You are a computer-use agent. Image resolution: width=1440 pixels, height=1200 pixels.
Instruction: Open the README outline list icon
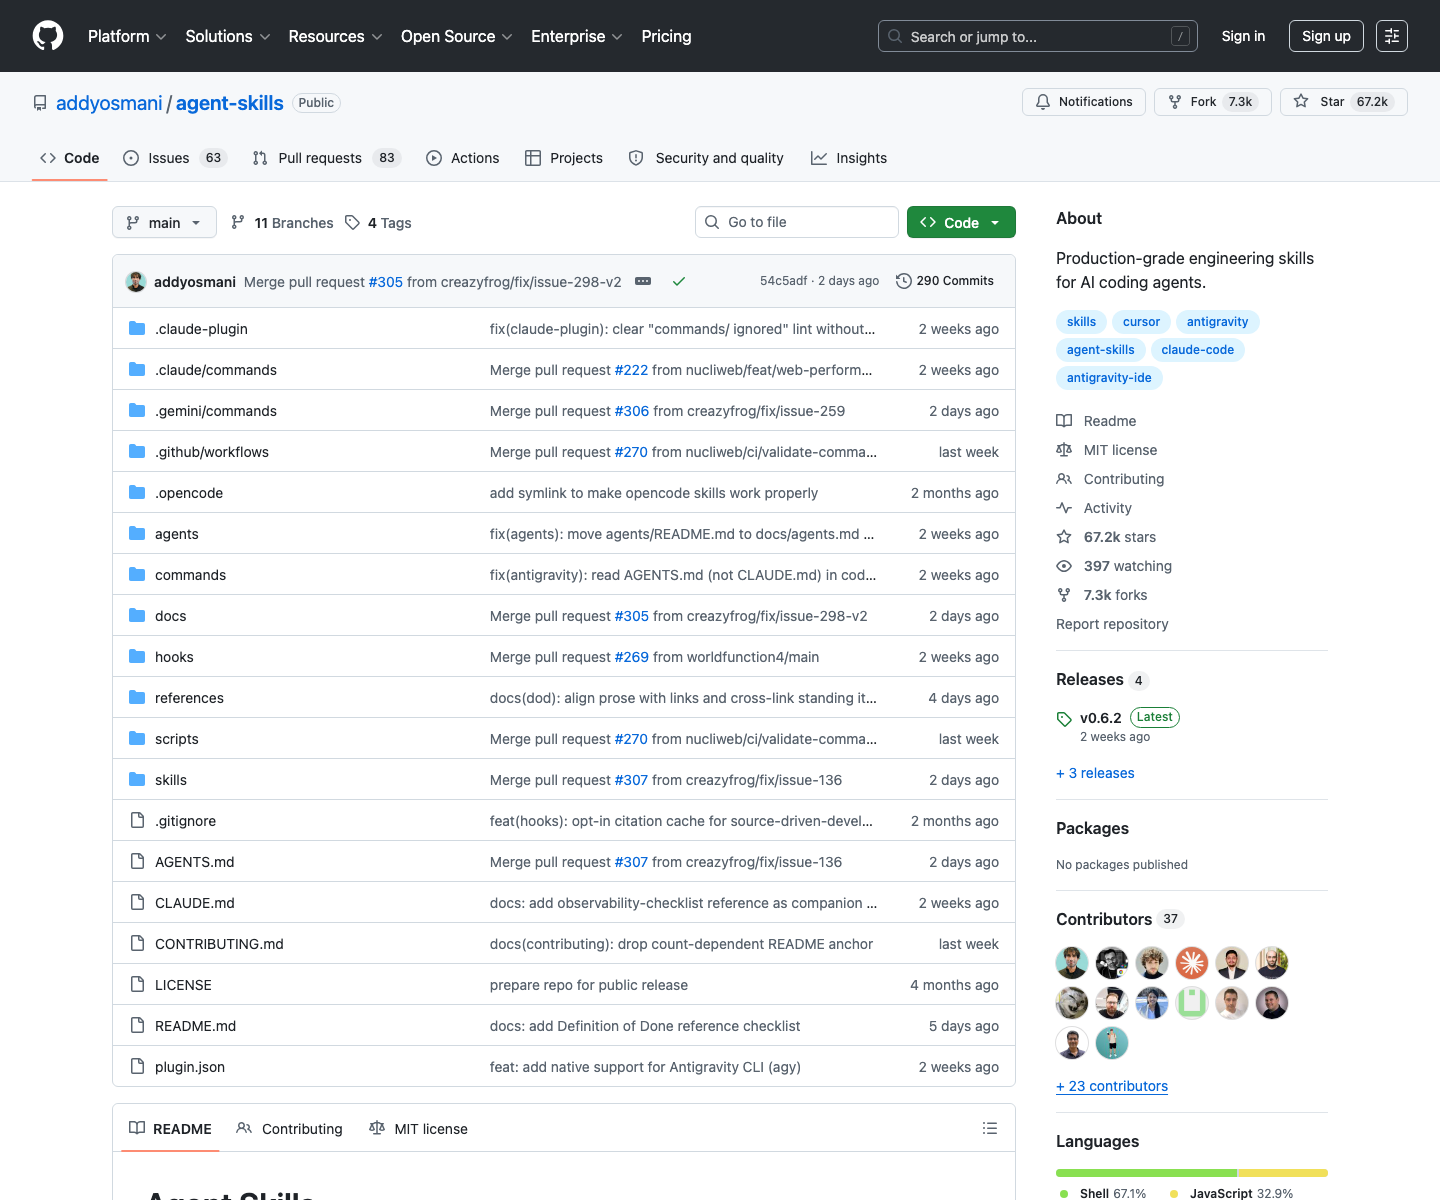click(x=990, y=1128)
